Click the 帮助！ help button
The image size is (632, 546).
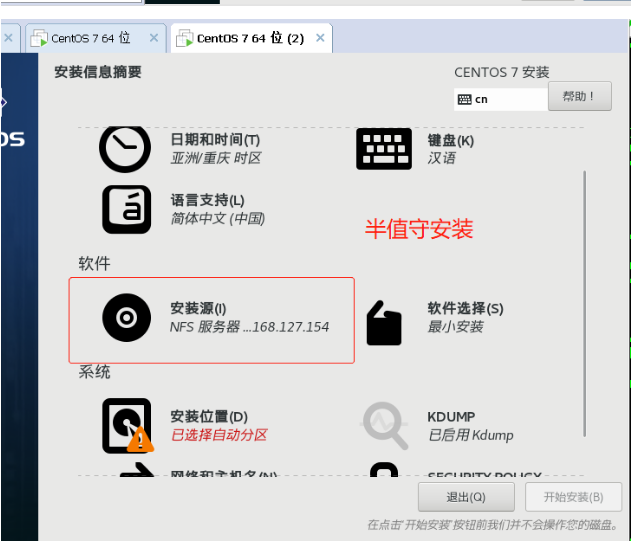580,96
